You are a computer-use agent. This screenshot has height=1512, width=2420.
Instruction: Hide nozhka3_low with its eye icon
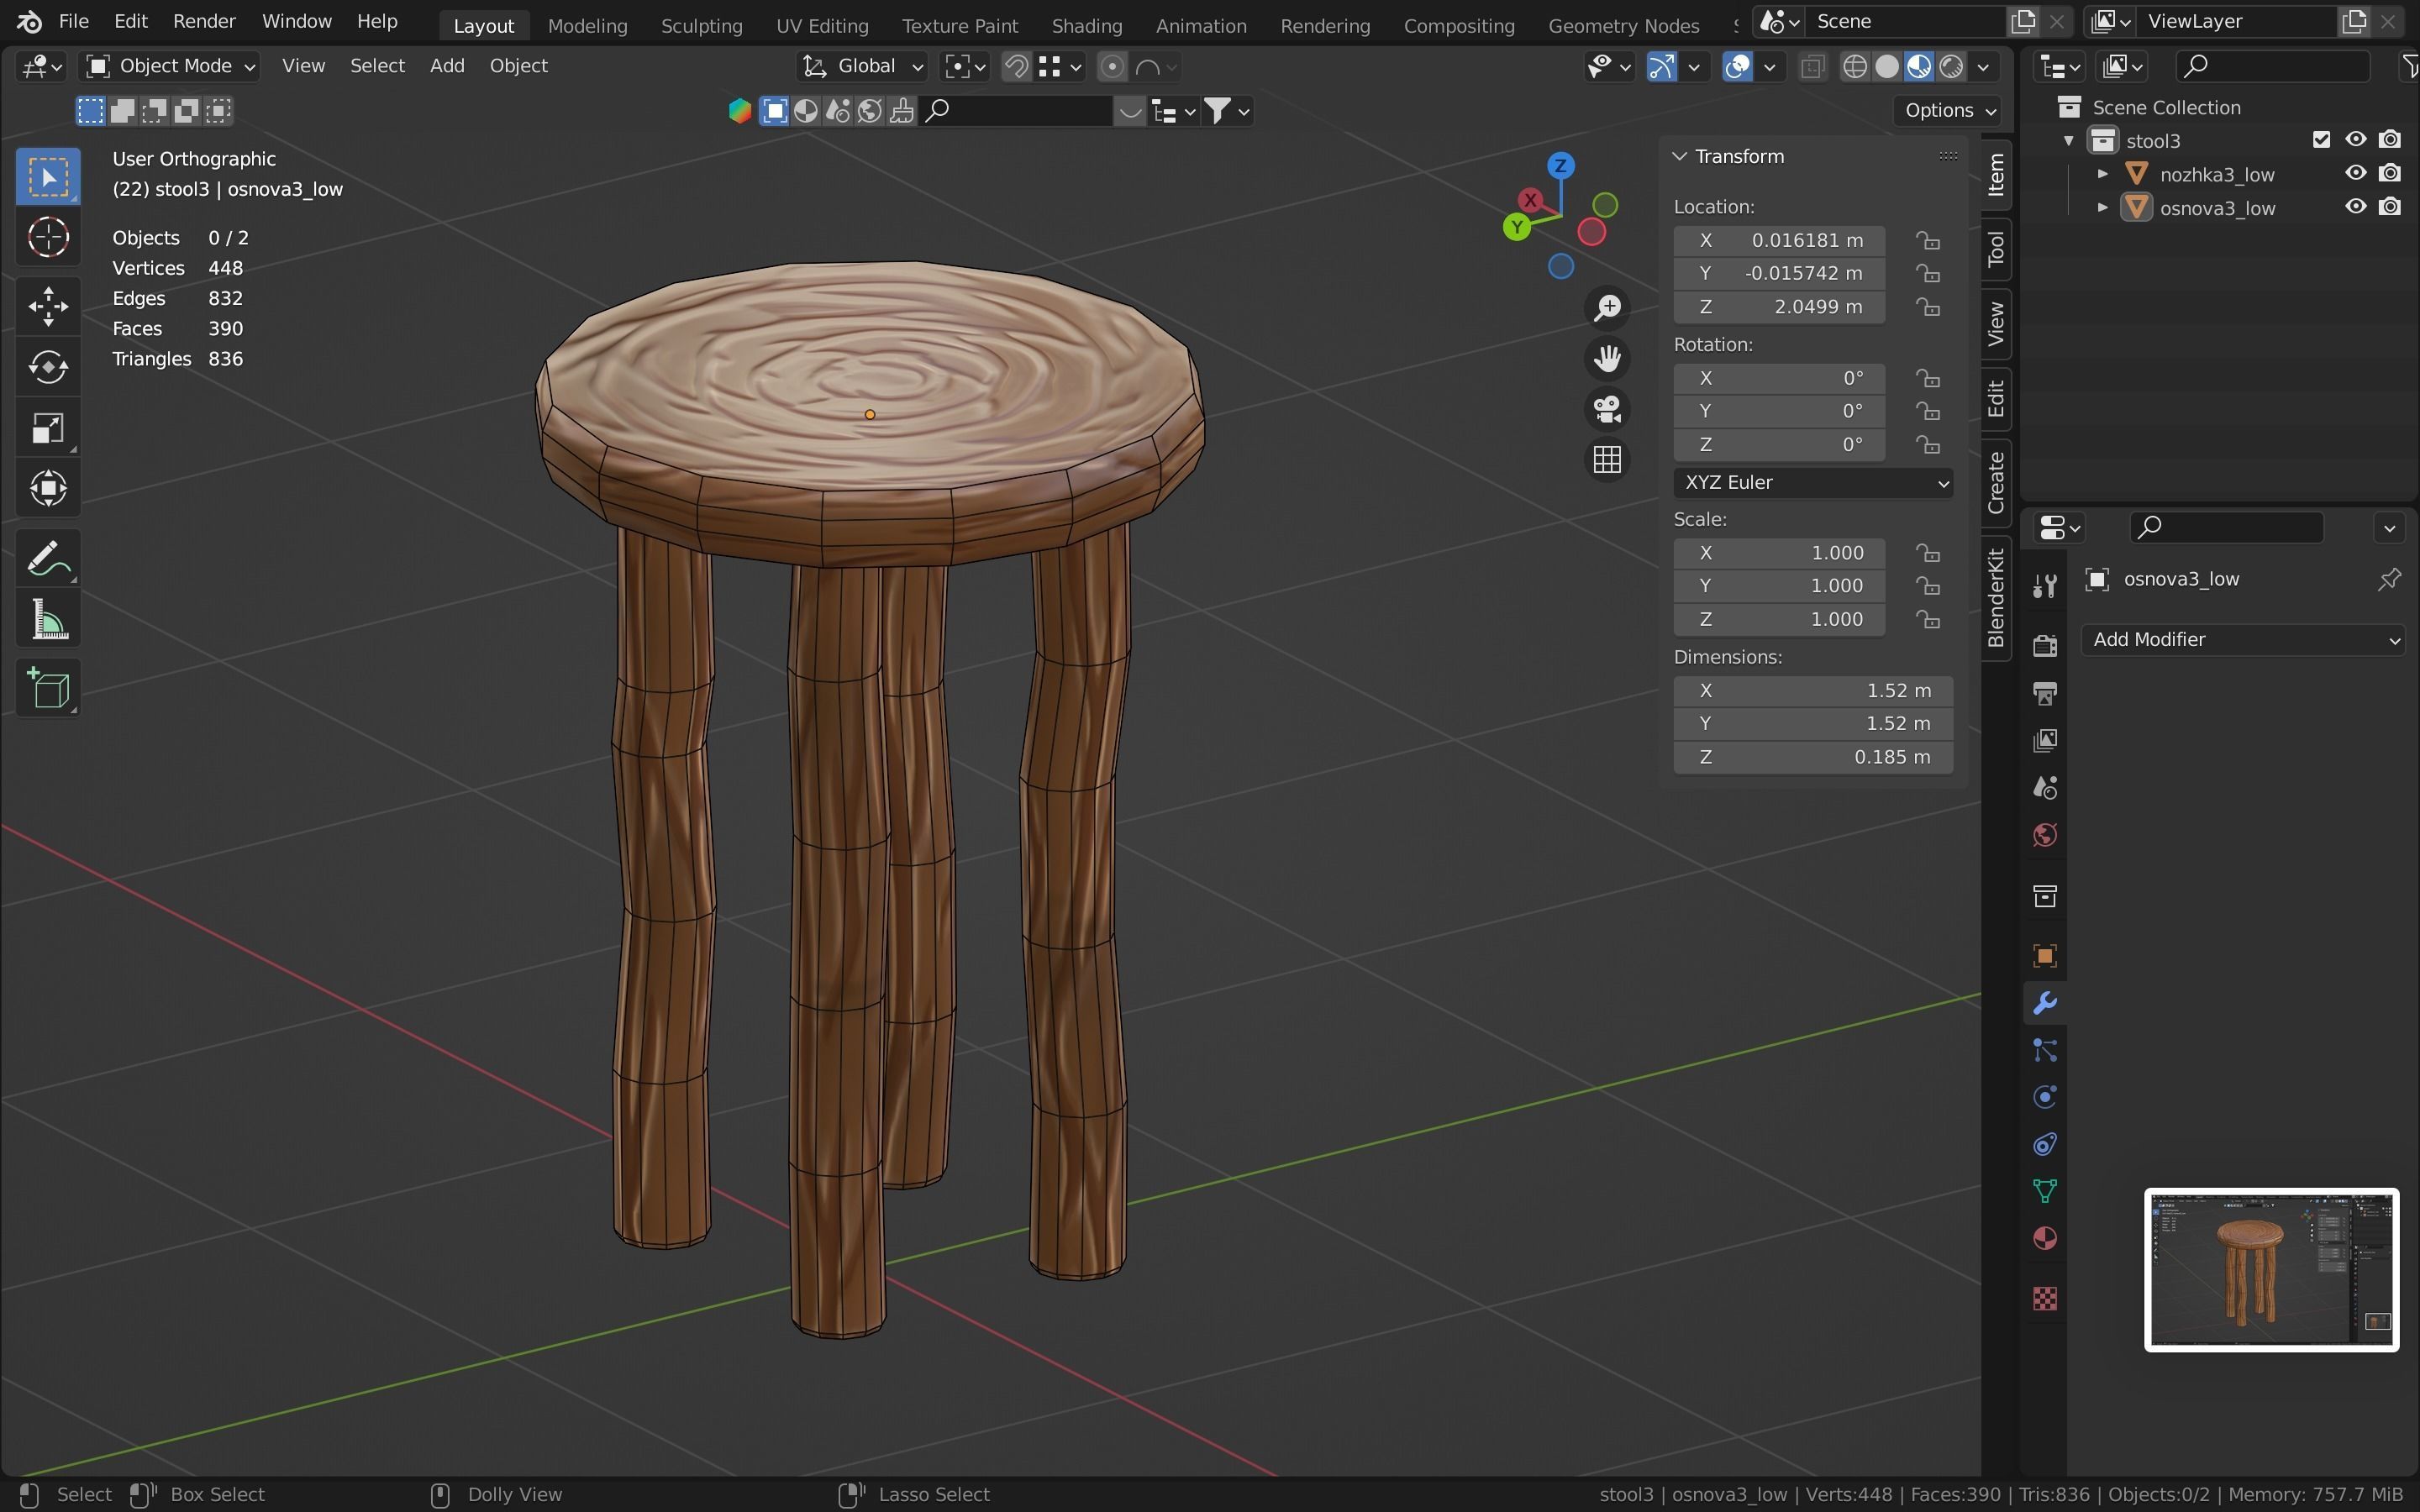[x=2355, y=173]
